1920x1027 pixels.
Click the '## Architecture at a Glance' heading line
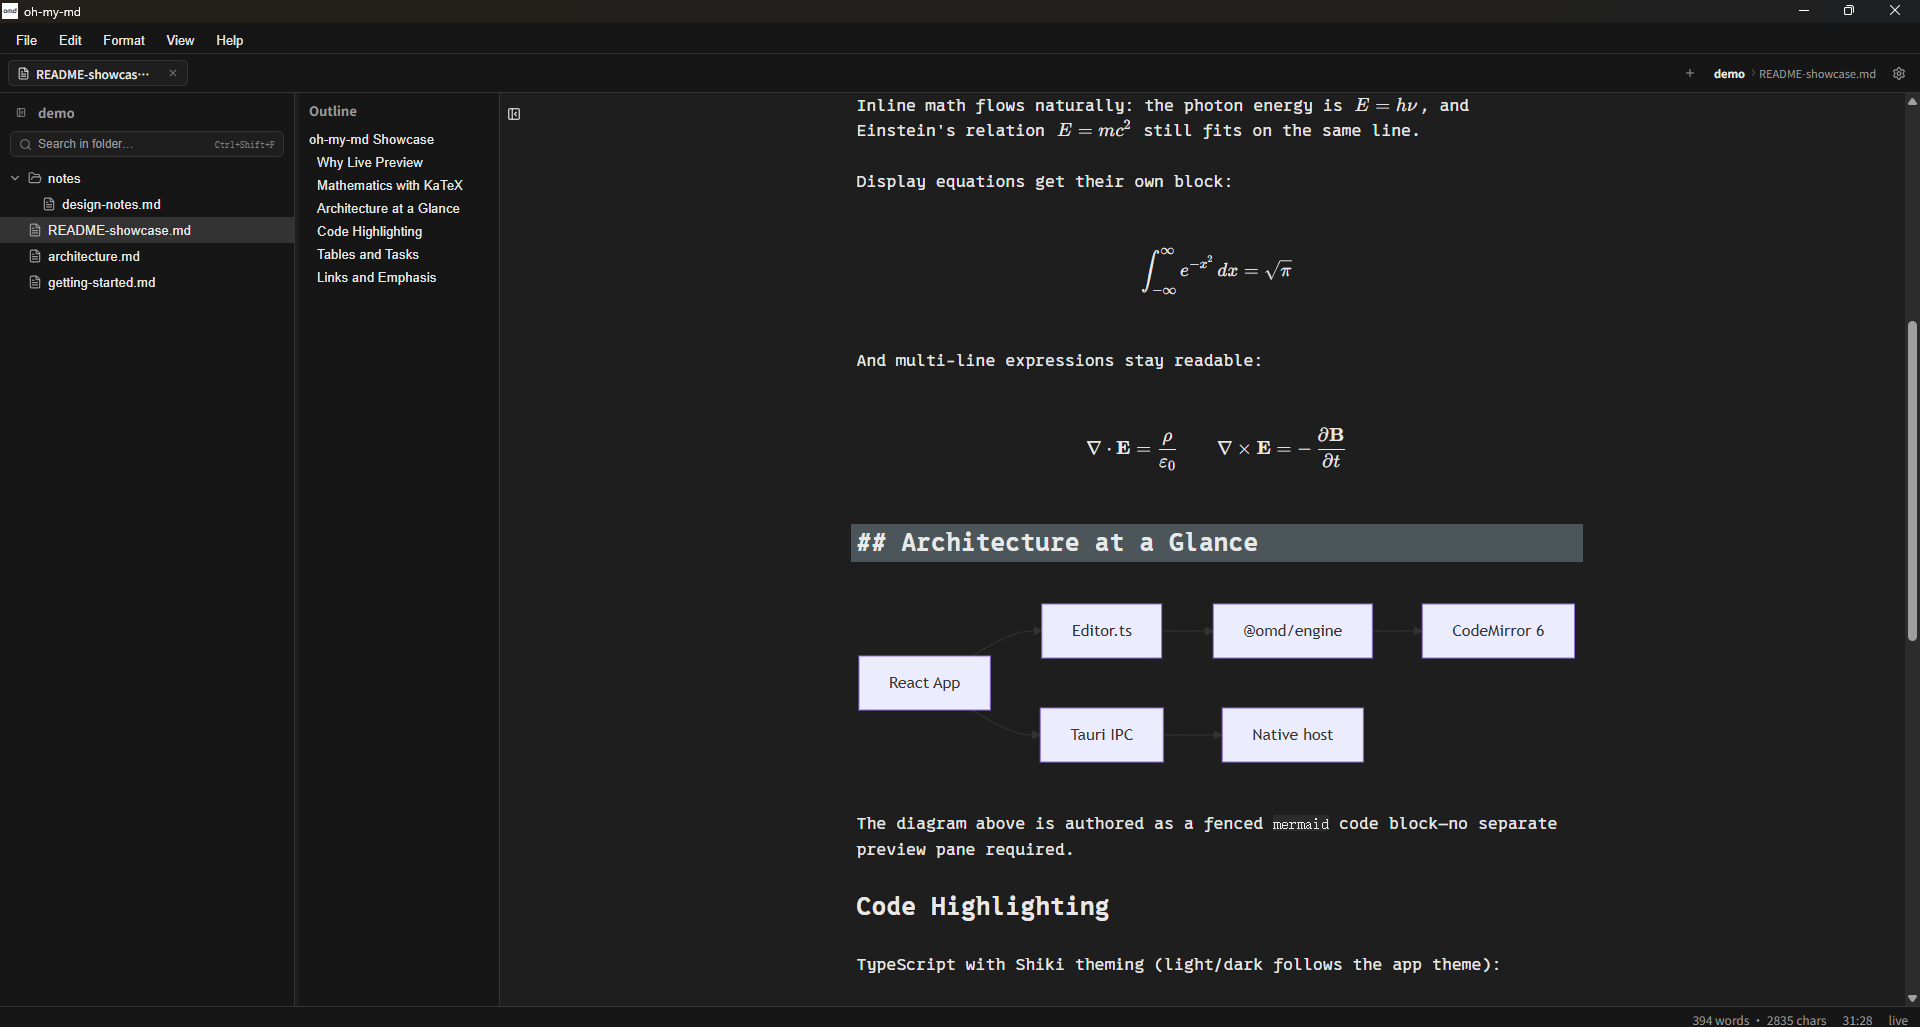click(x=1216, y=543)
